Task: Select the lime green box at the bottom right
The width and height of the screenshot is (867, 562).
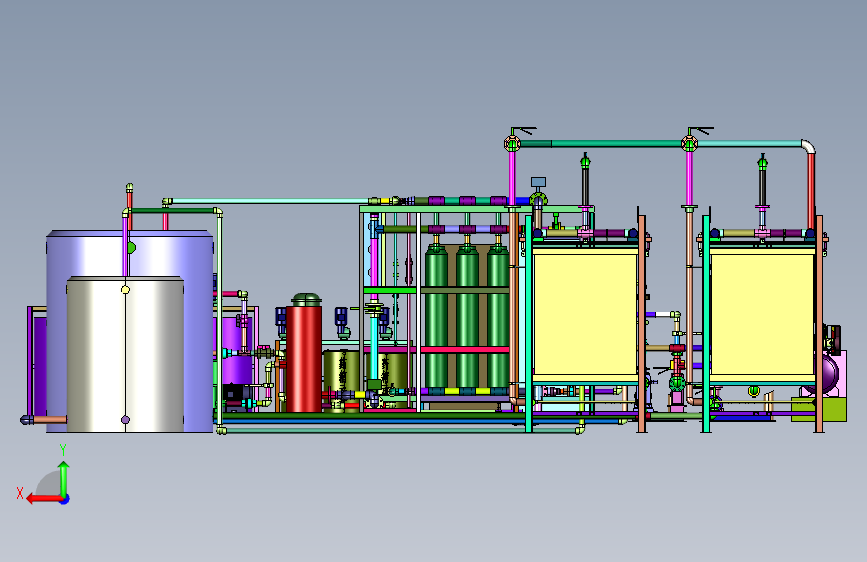Action: point(818,409)
